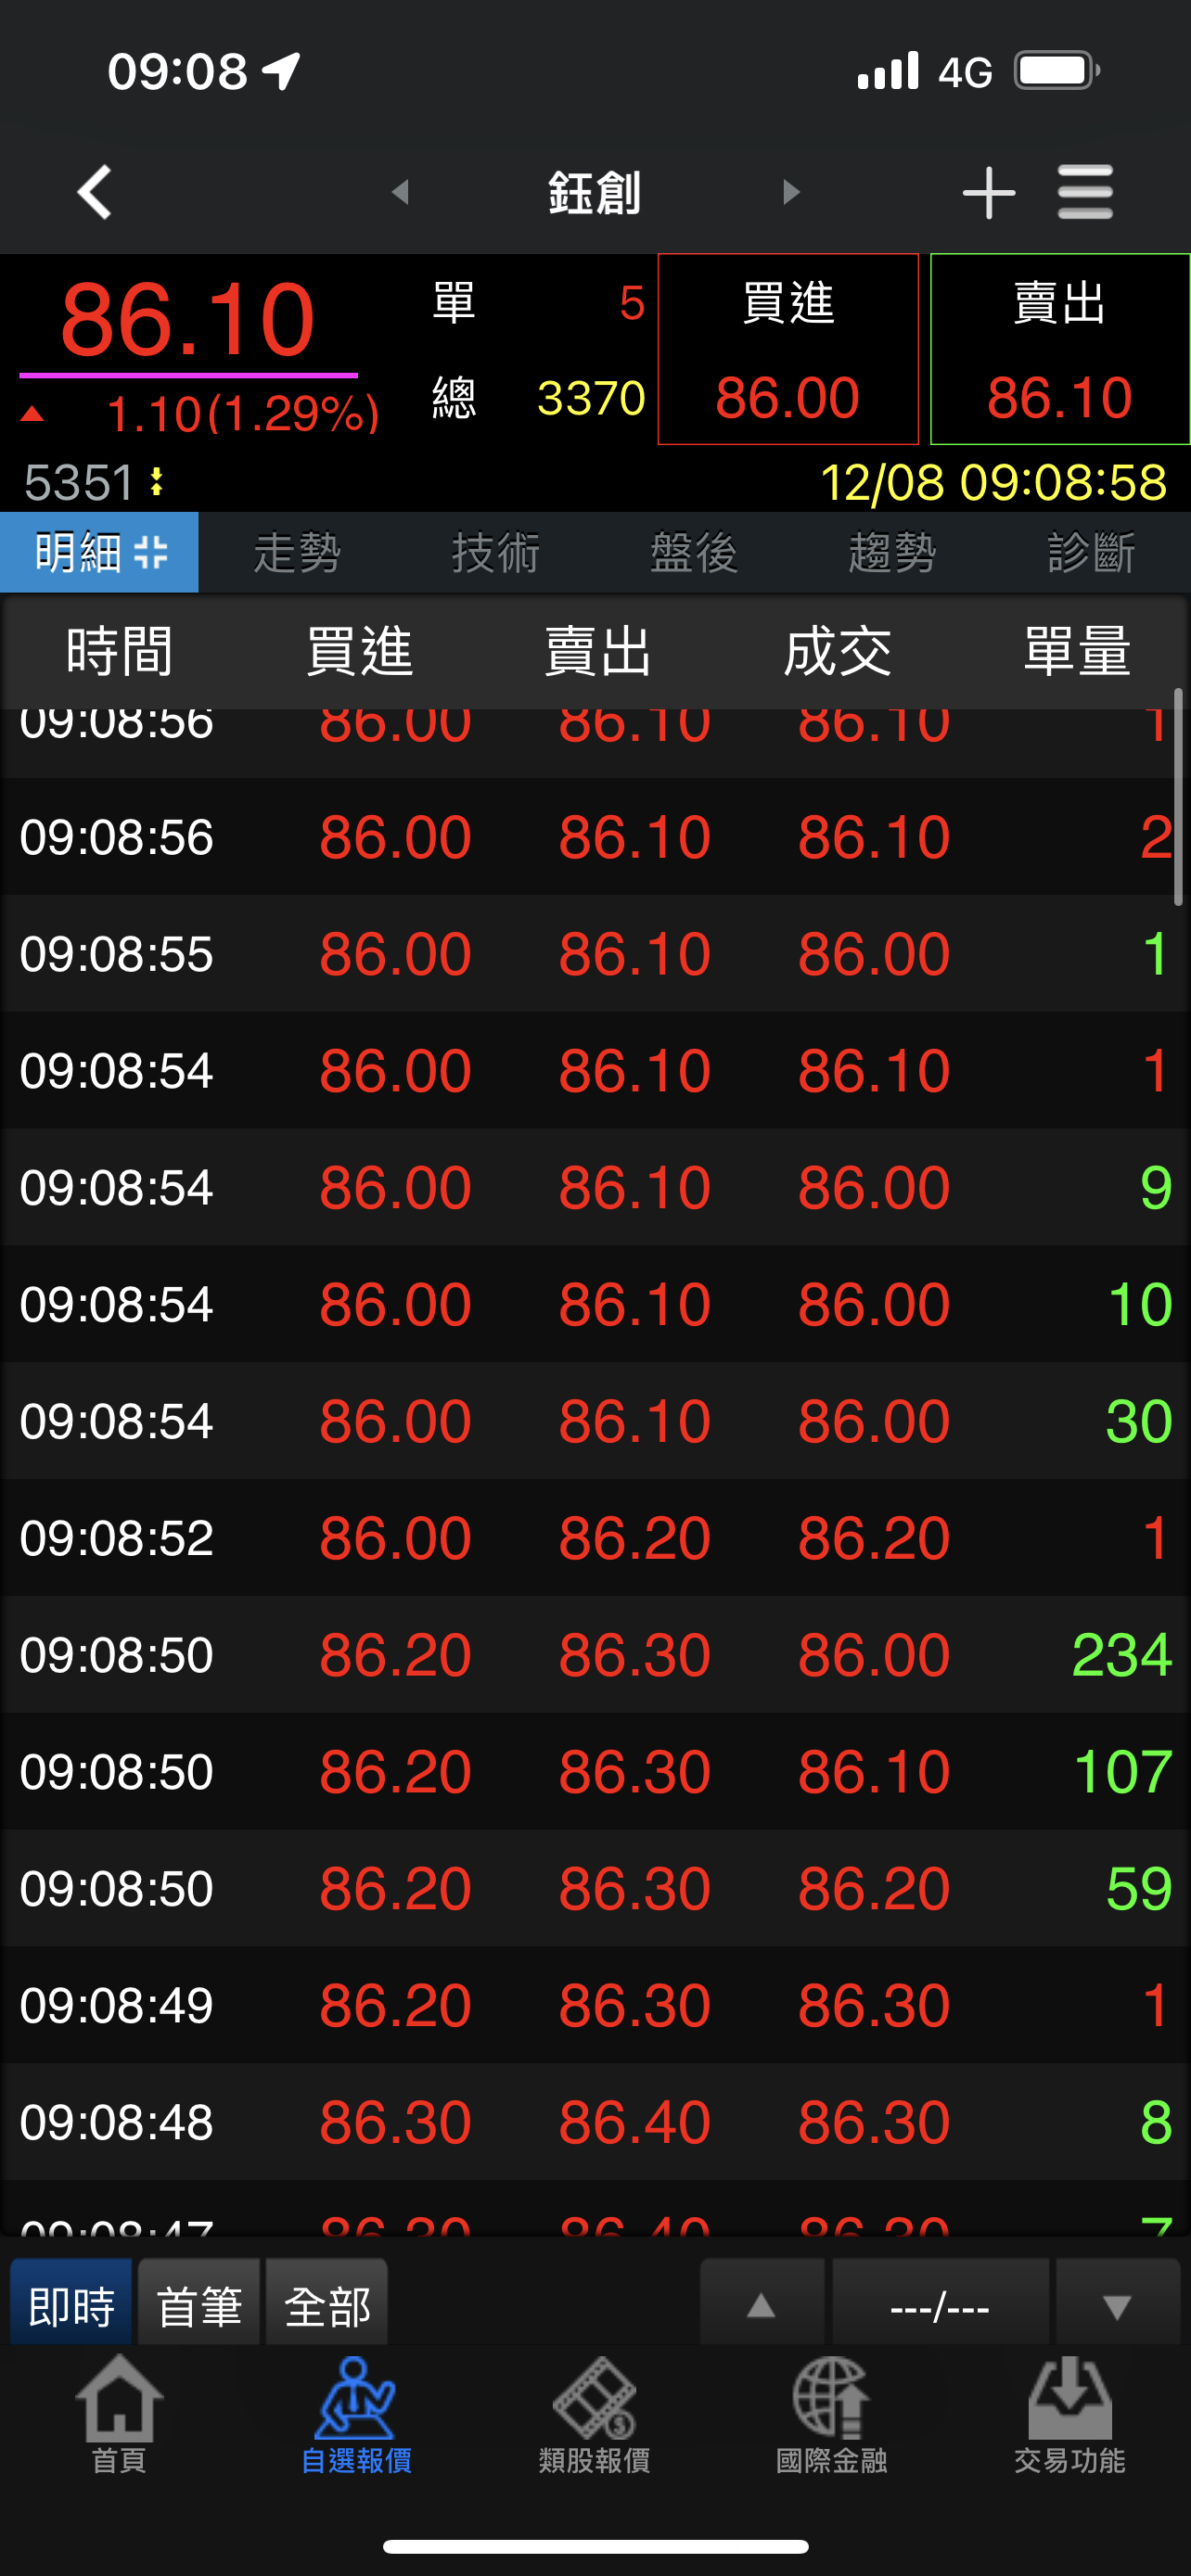
Task: Select the 首筆 first-trade filter
Action: coord(199,2307)
